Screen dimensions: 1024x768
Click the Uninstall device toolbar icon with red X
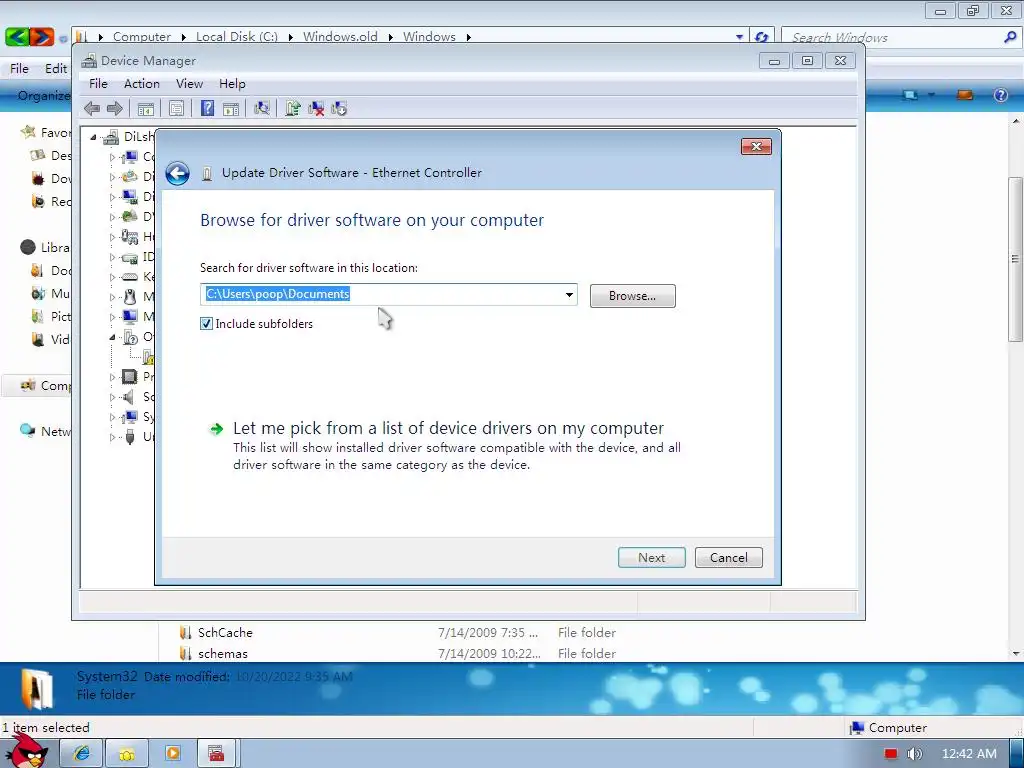click(316, 108)
